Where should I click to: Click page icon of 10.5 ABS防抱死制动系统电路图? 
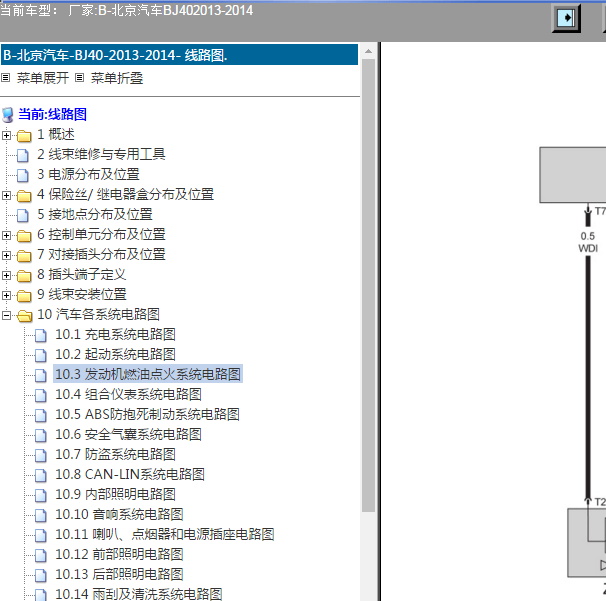(x=41, y=415)
